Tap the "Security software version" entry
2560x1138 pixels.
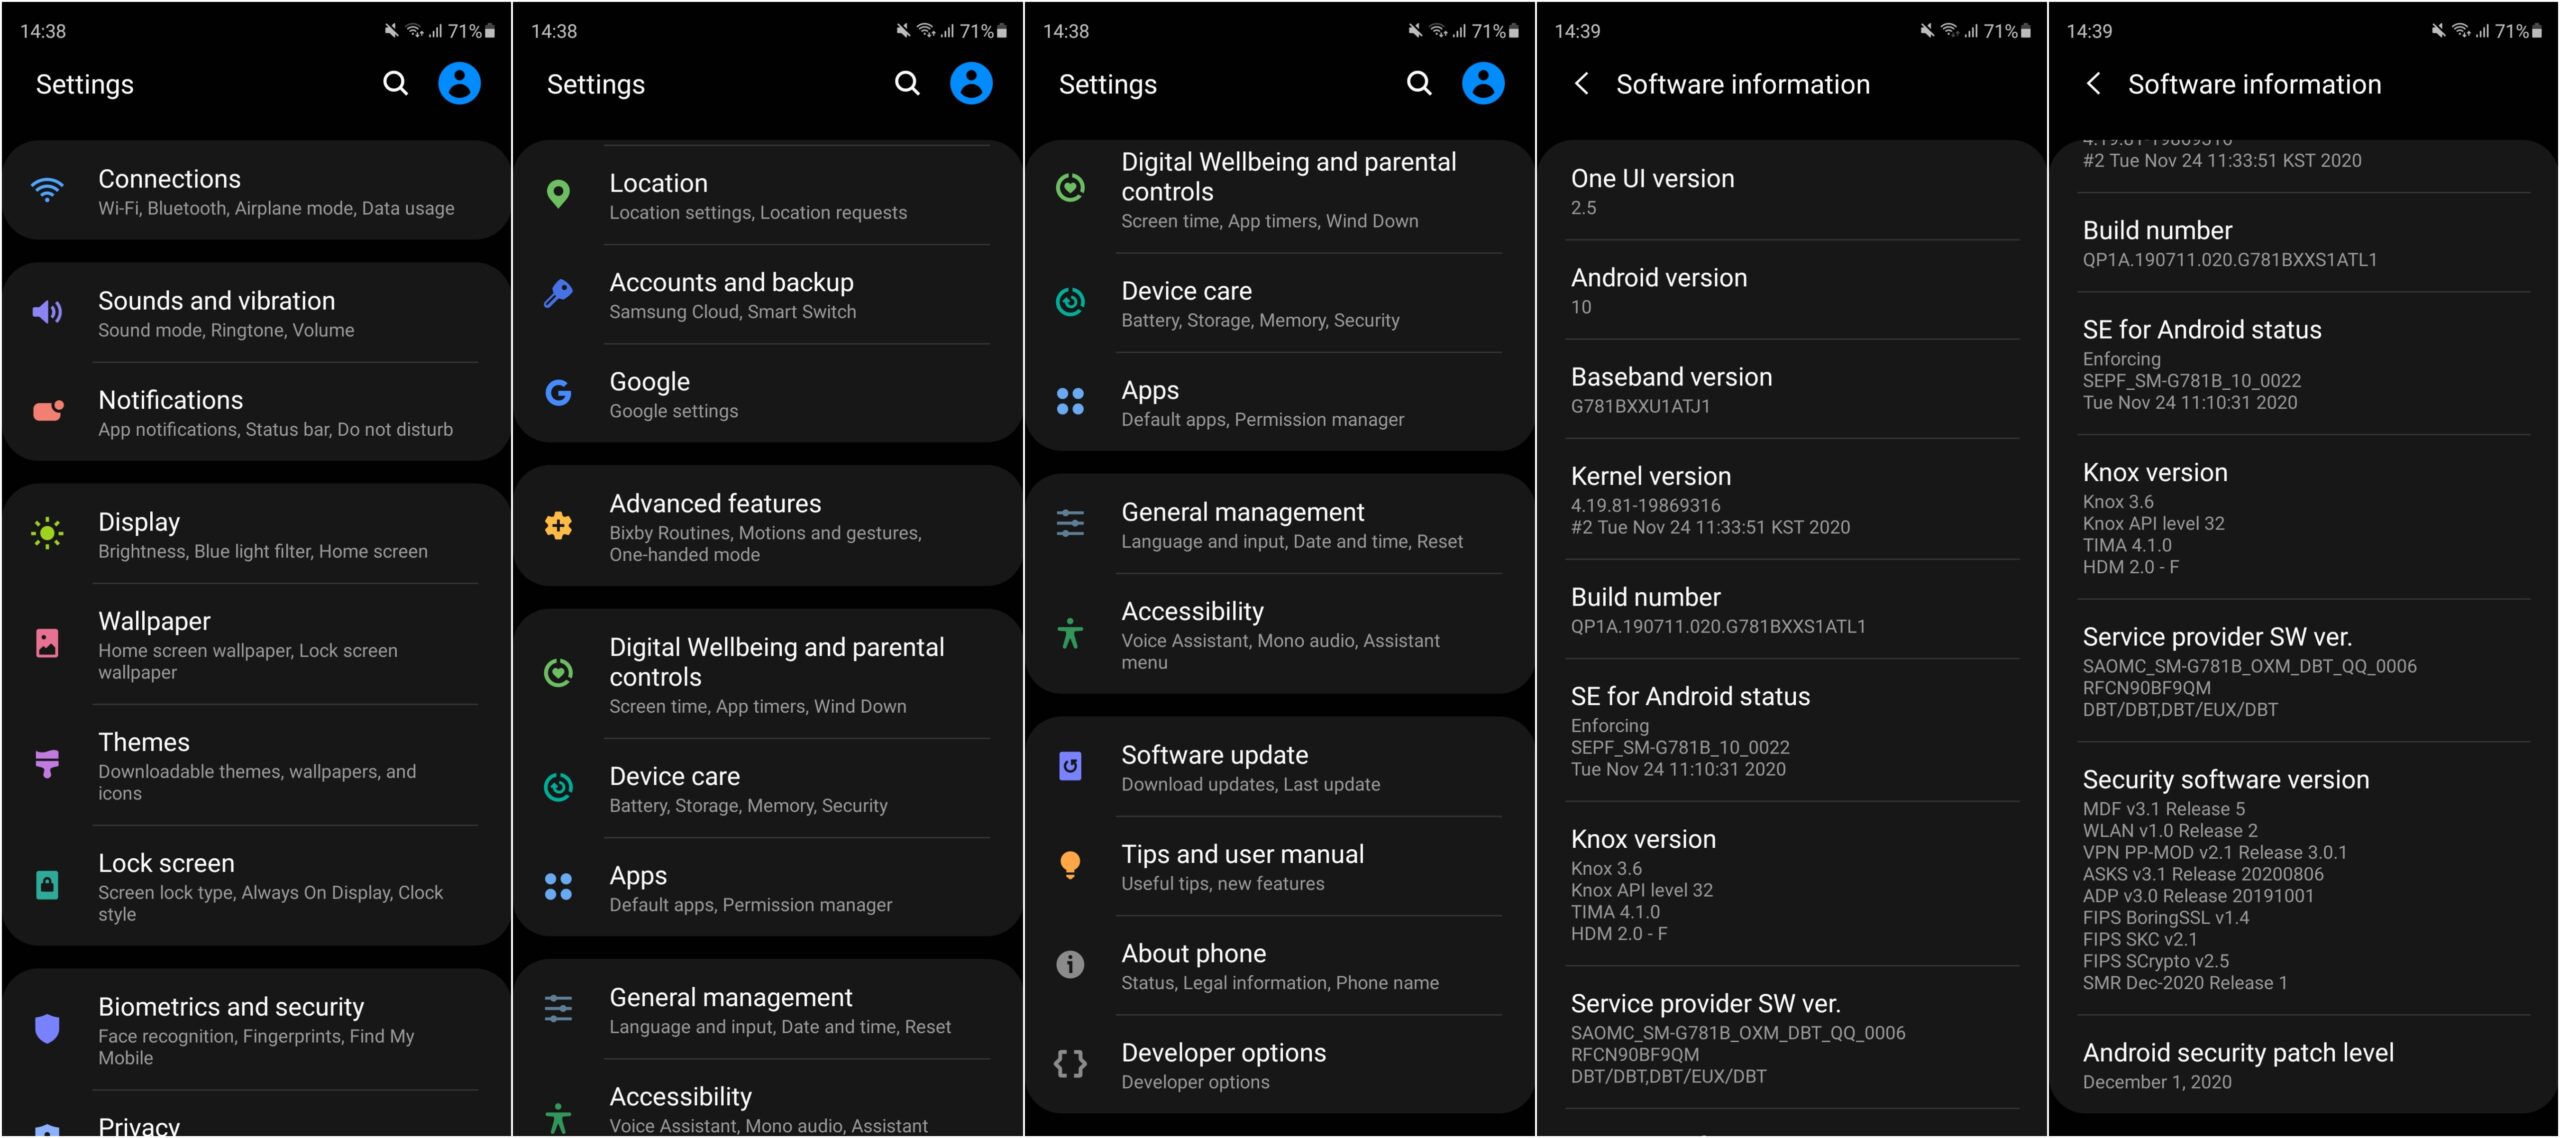click(2304, 879)
